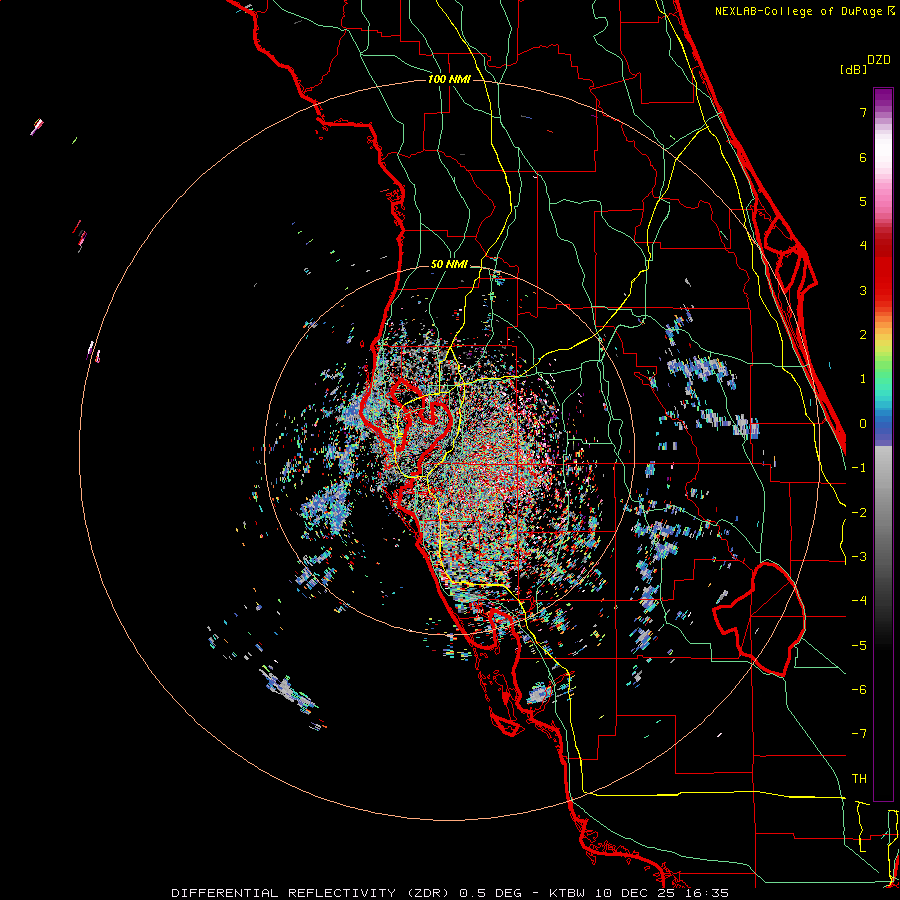Click the 5 dB value on the color scale
The image size is (900, 900).
tap(863, 201)
